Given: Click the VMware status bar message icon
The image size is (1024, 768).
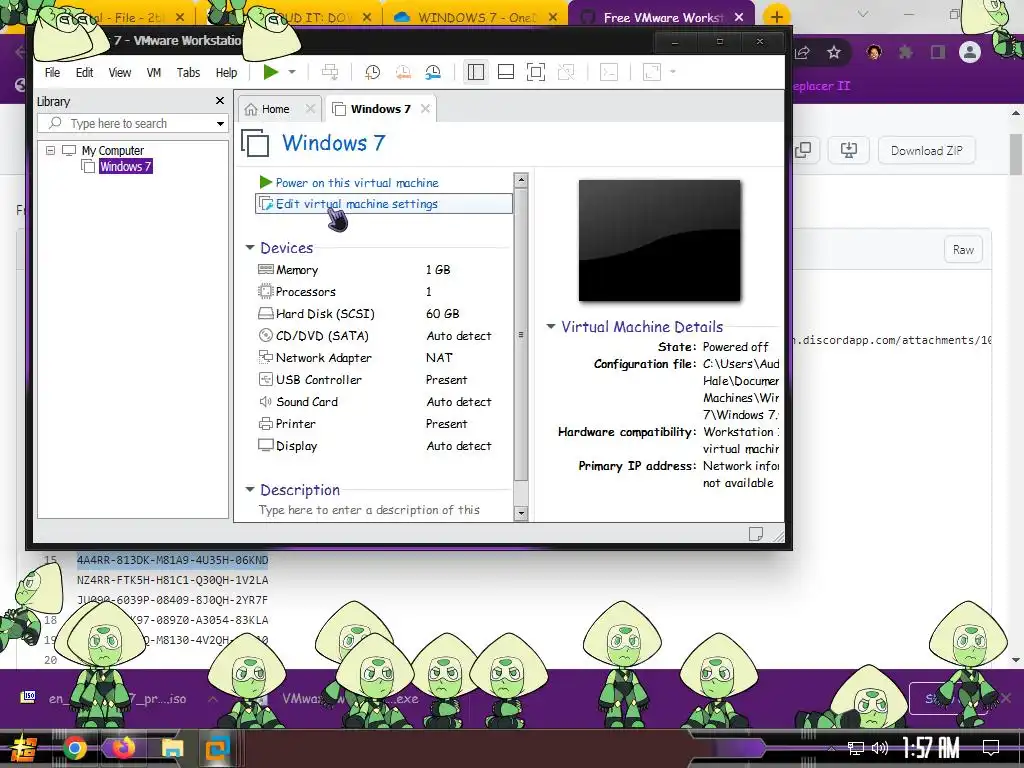Looking at the screenshot, I should pyautogui.click(x=756, y=534).
